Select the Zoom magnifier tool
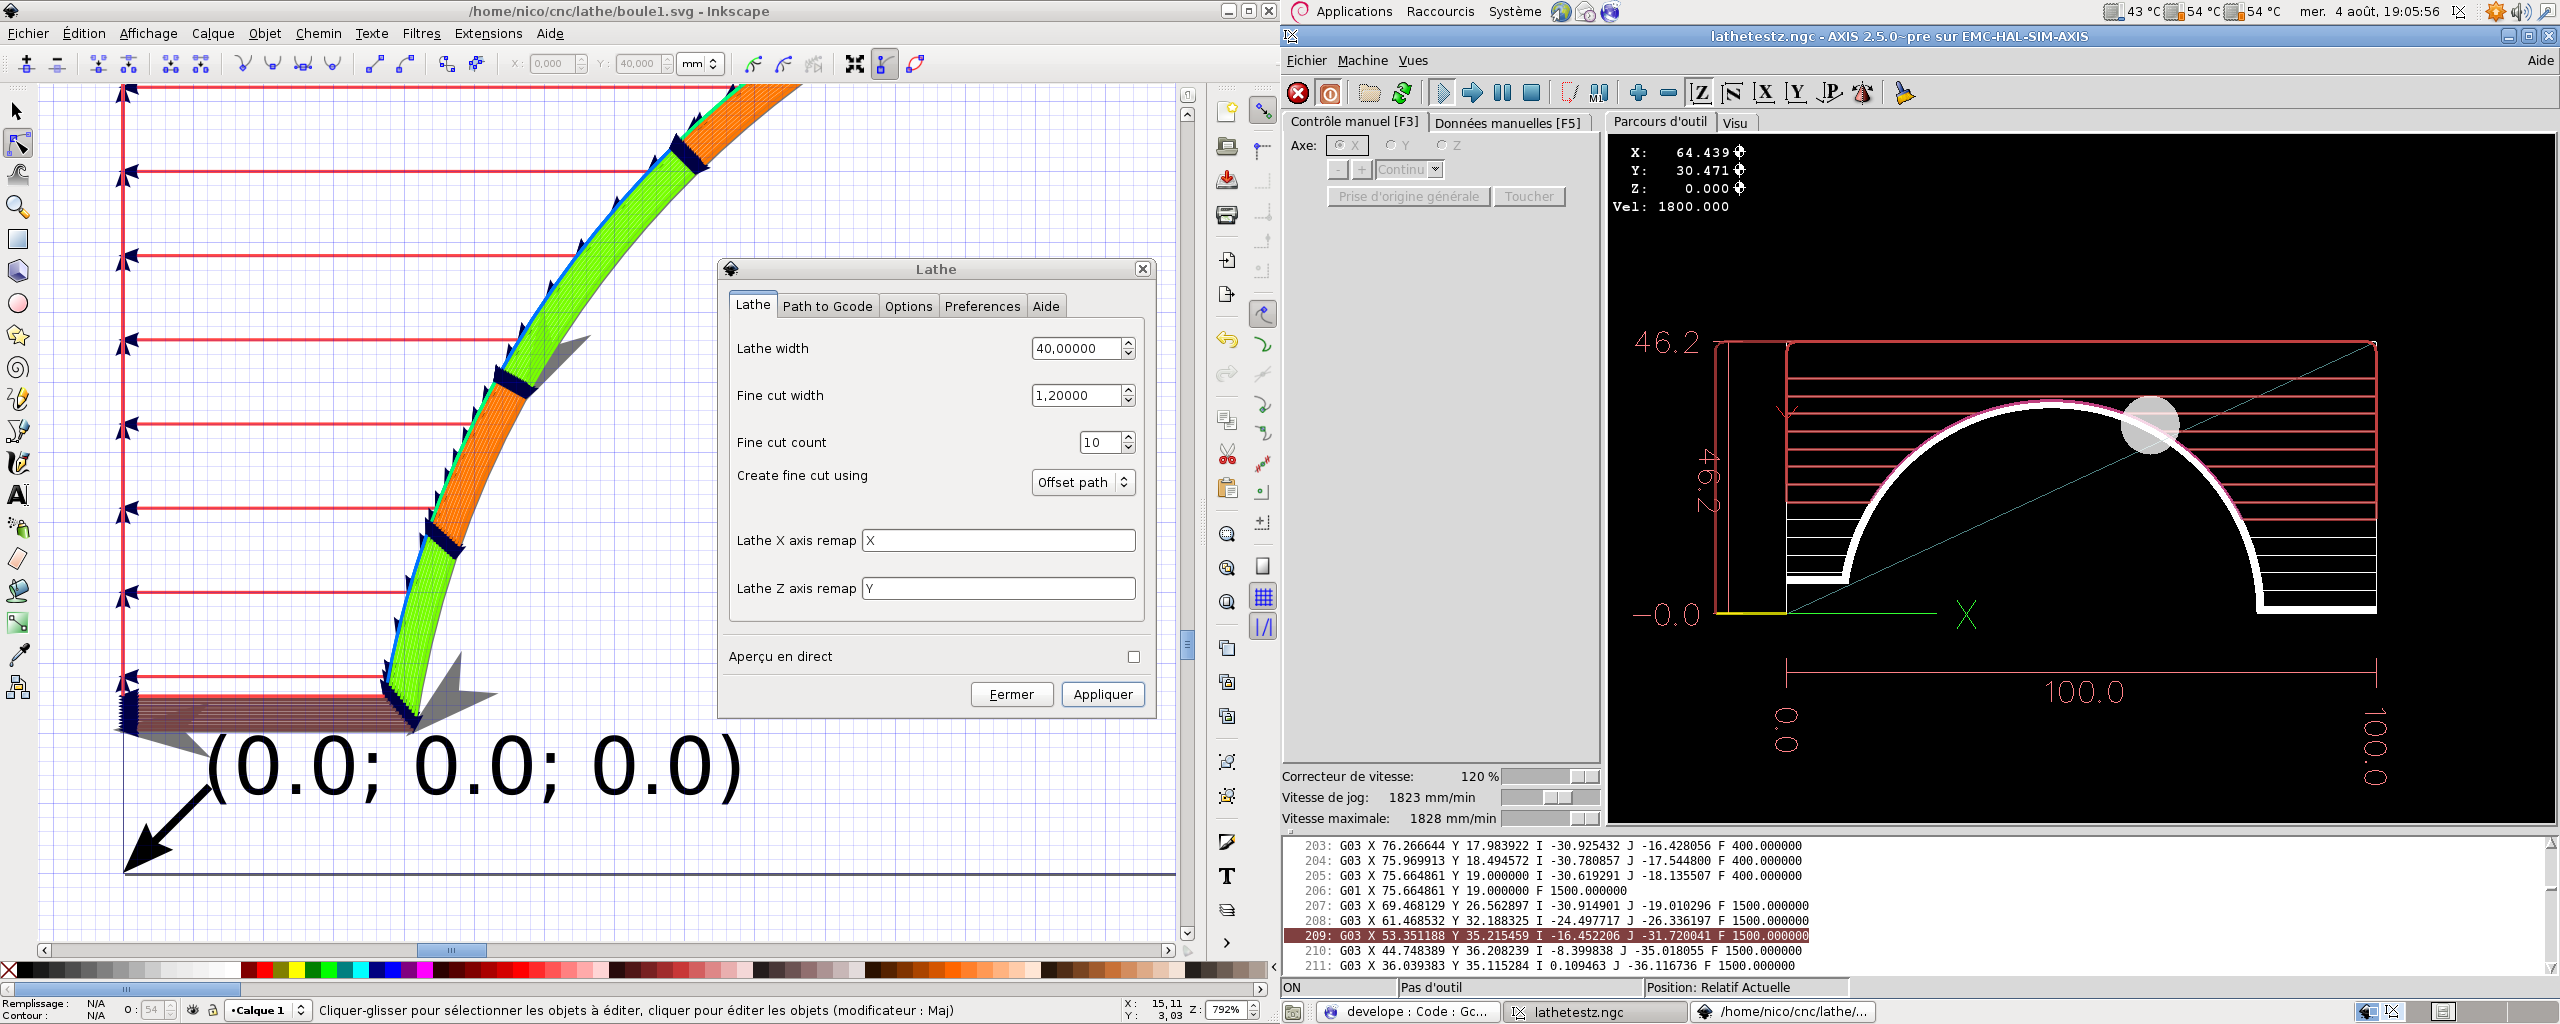Image resolution: width=2560 pixels, height=1024 pixels. click(x=18, y=207)
